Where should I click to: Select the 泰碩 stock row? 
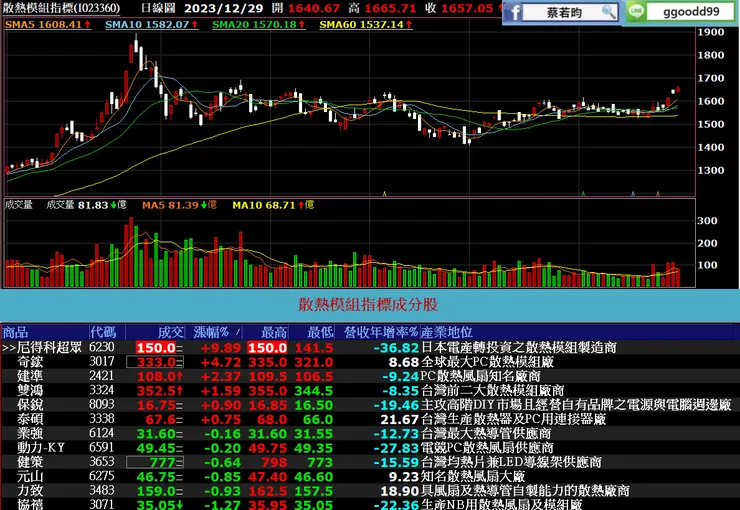click(370, 419)
